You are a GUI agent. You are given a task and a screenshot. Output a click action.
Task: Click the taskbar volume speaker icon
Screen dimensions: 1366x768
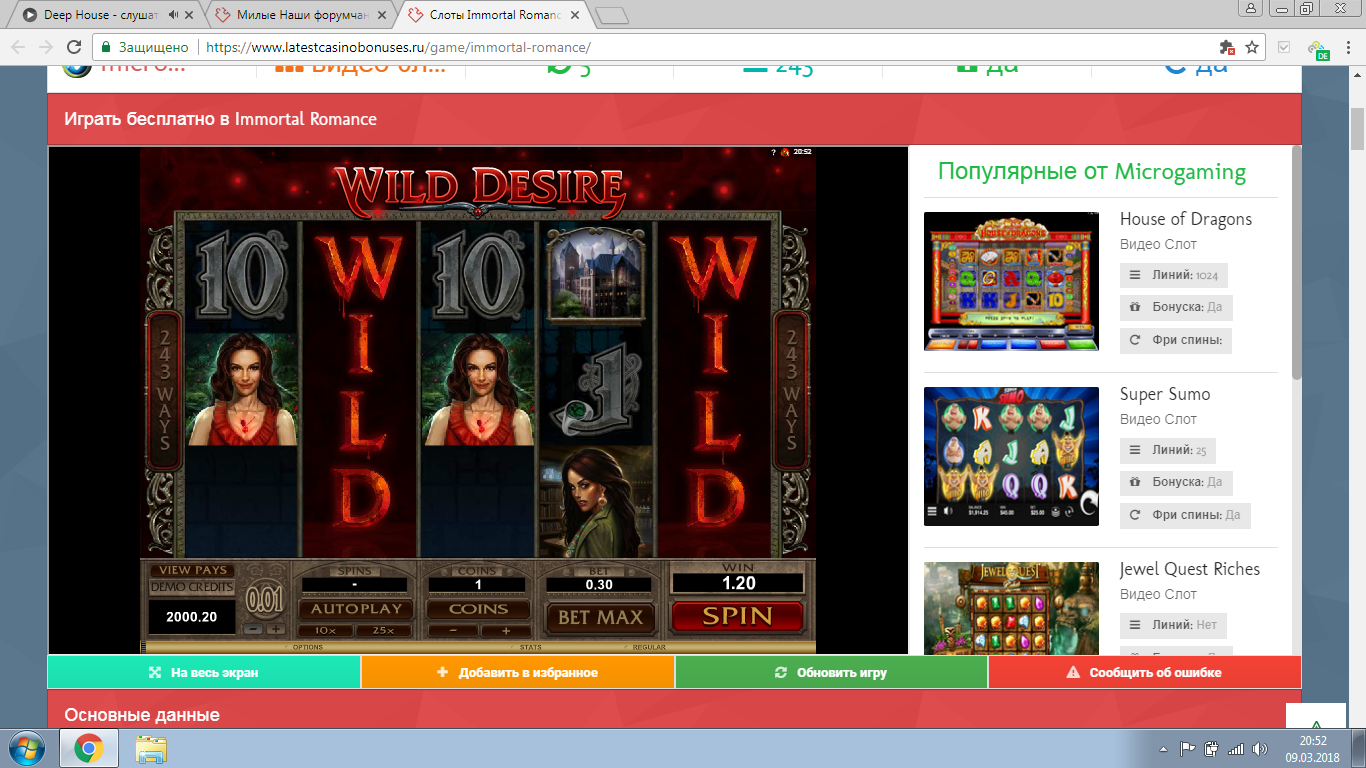pyautogui.click(x=1260, y=748)
